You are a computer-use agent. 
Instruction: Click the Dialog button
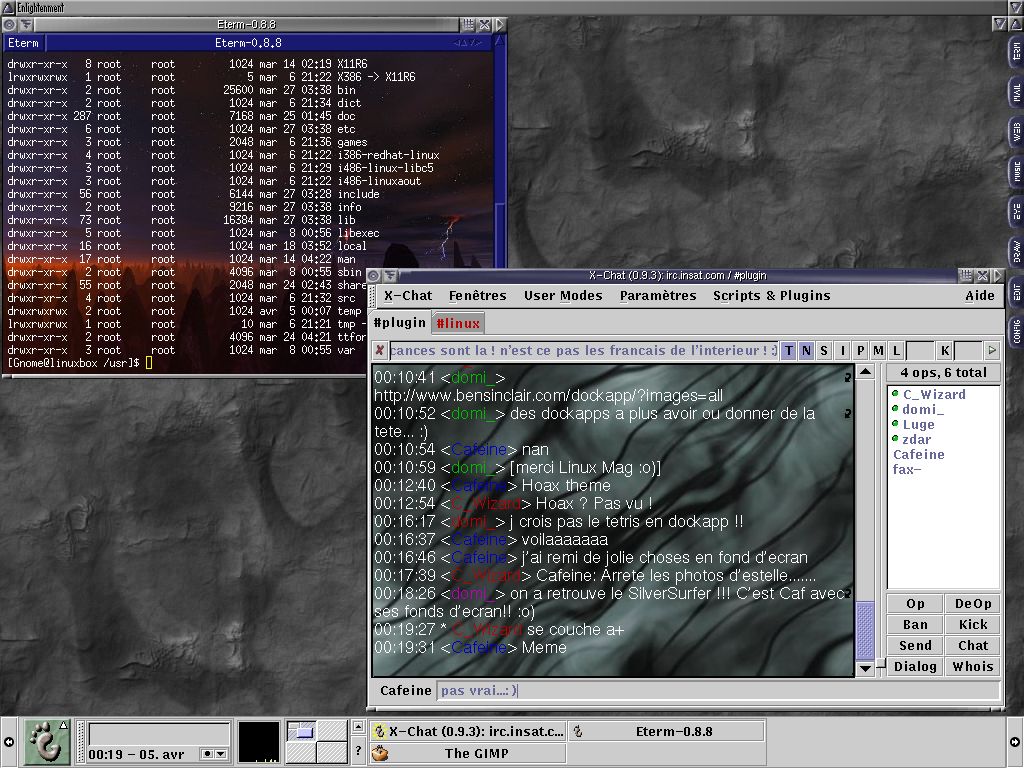pyautogui.click(x=915, y=667)
